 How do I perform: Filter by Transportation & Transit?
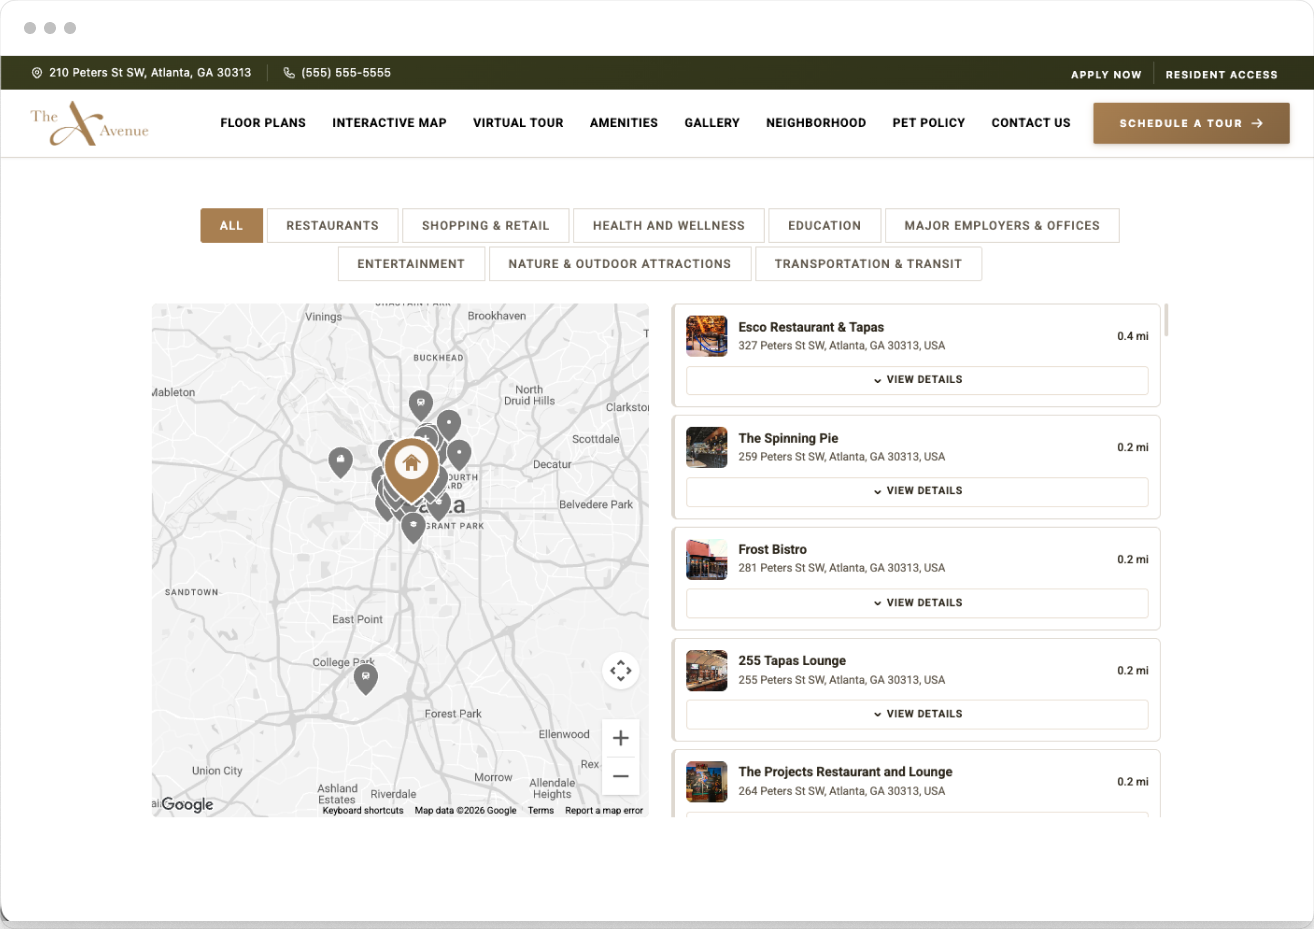point(868,264)
